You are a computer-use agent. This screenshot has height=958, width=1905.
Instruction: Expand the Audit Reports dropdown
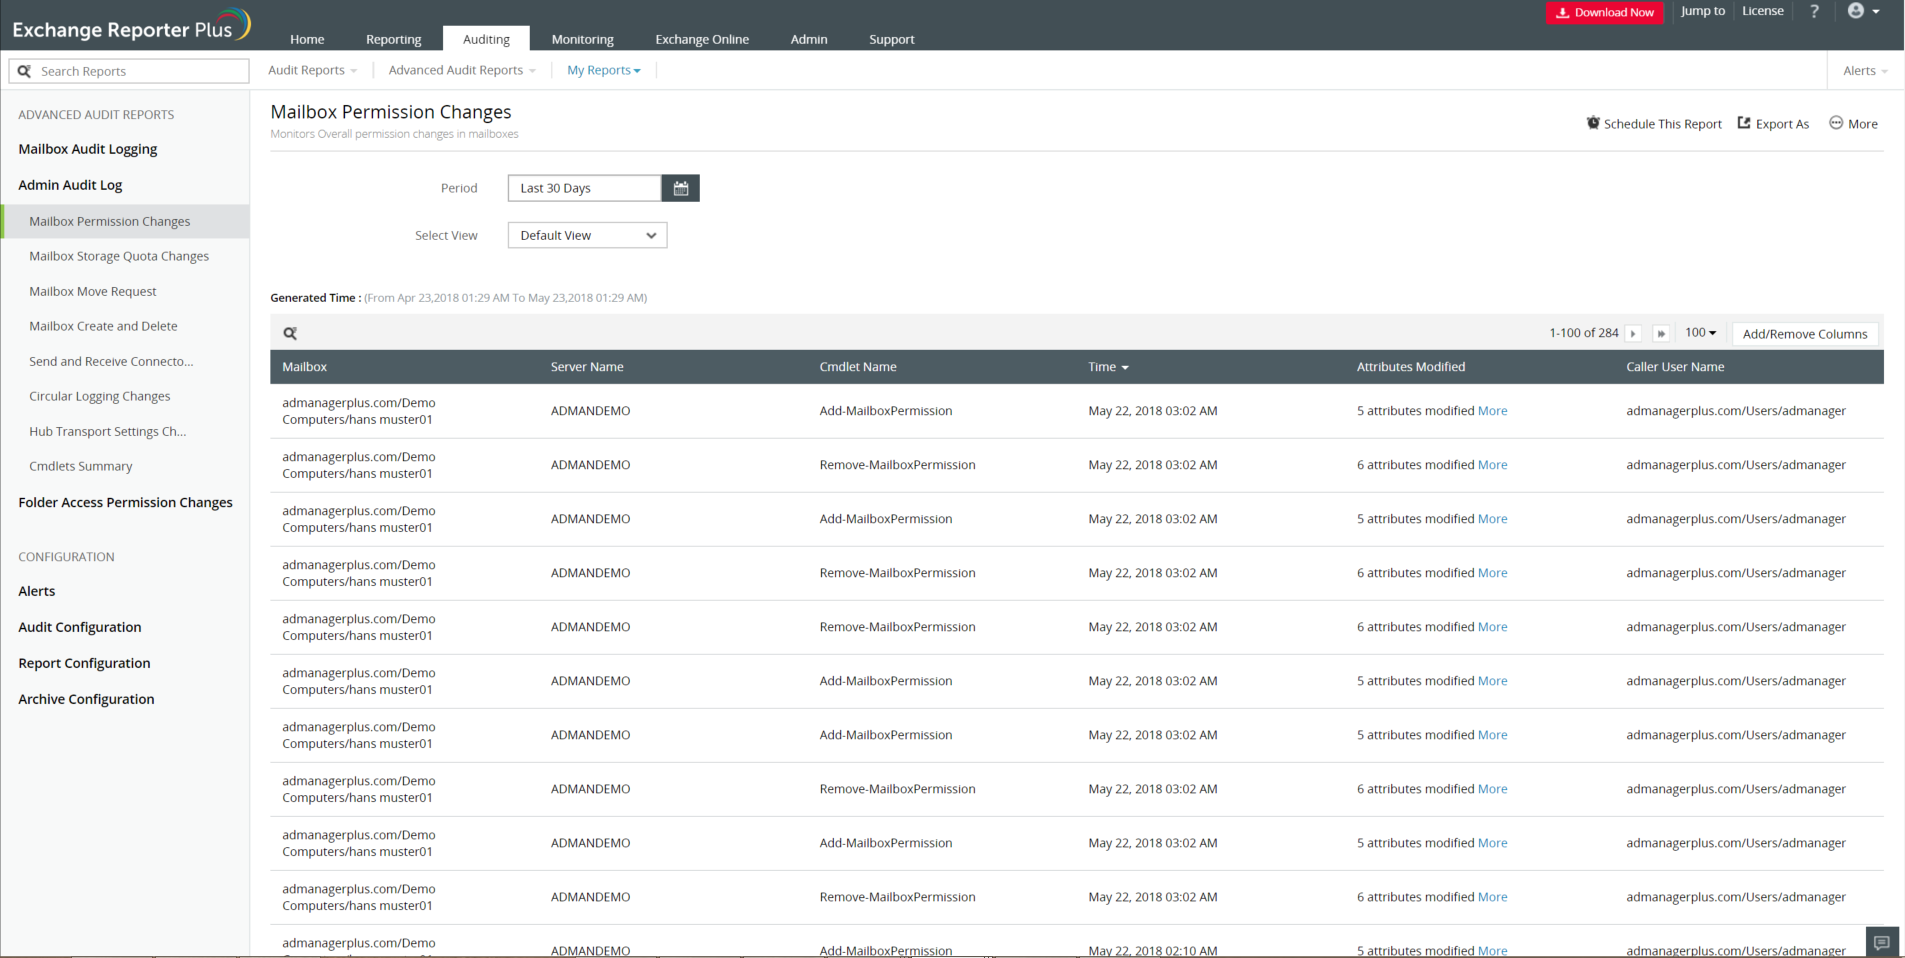(312, 70)
